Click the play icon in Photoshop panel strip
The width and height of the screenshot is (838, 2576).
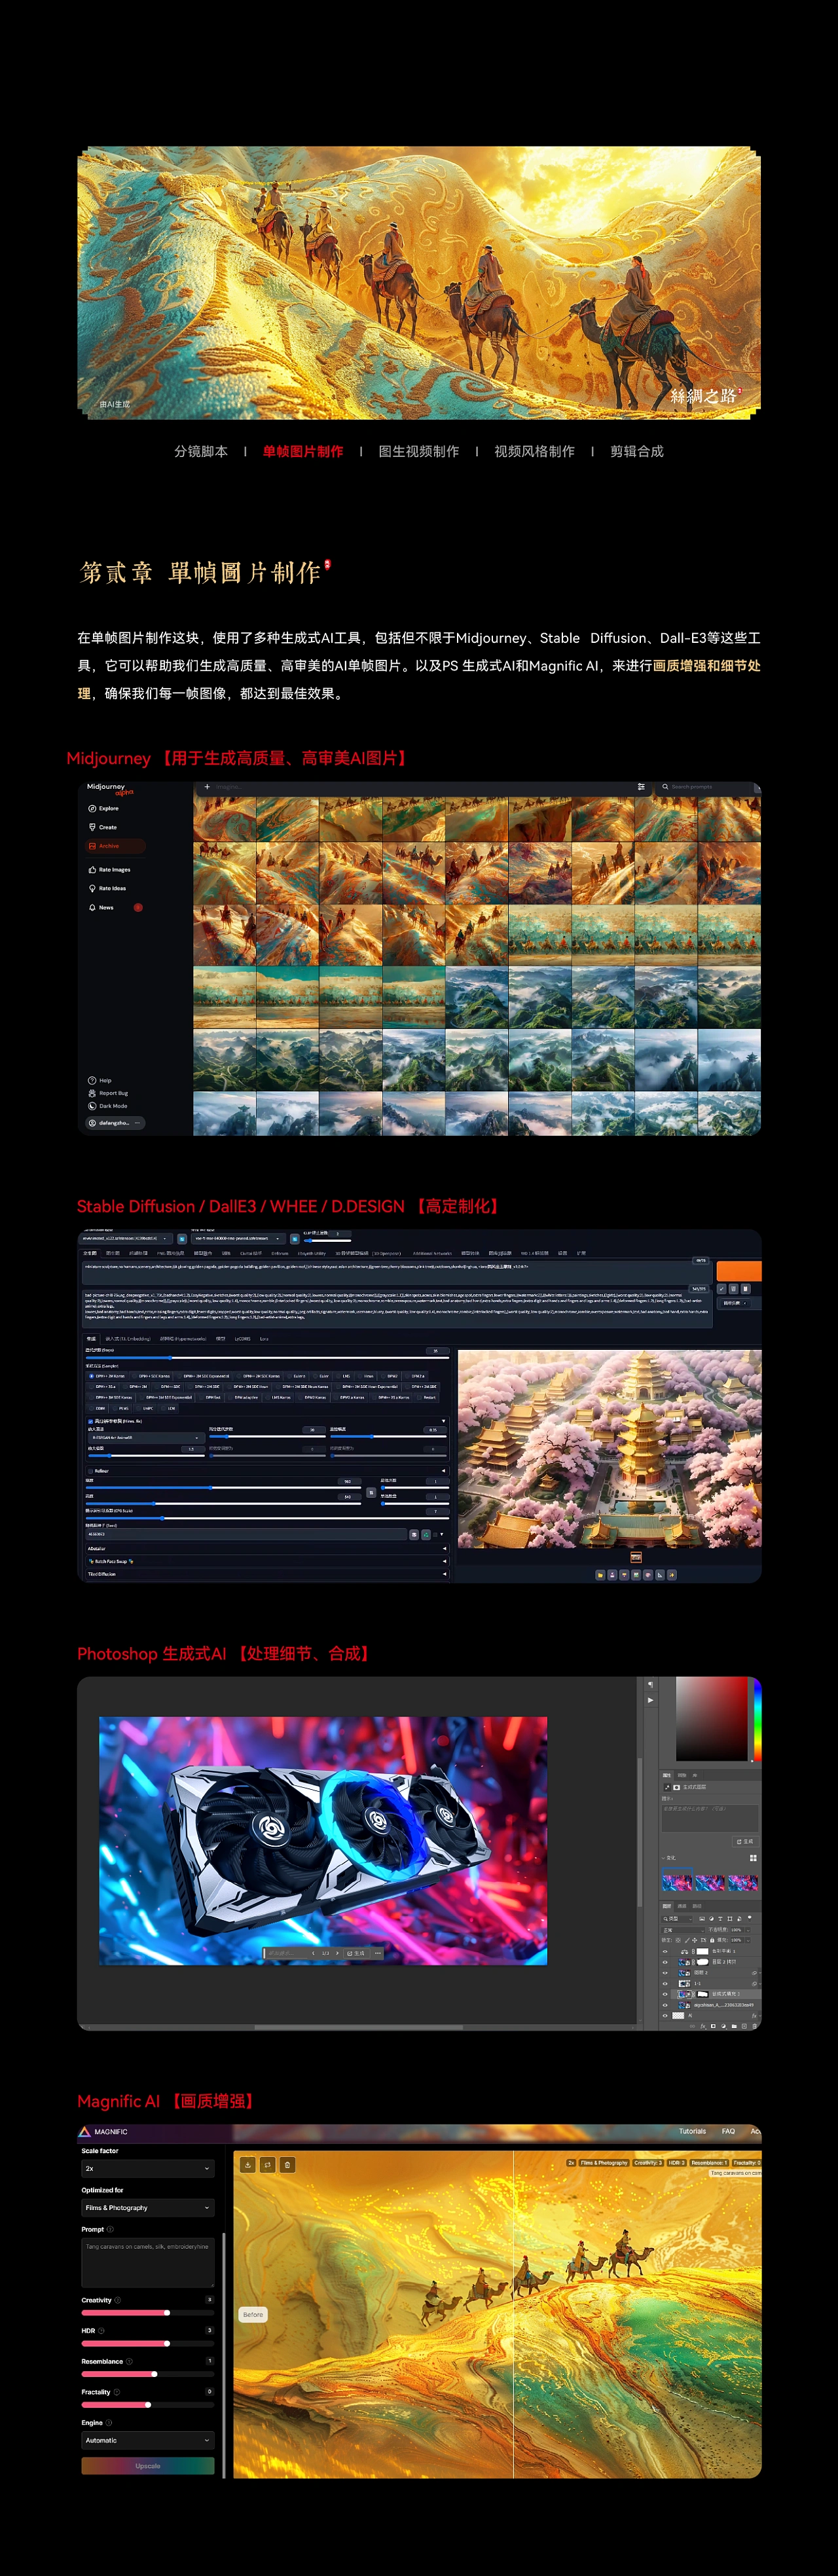click(x=651, y=1700)
